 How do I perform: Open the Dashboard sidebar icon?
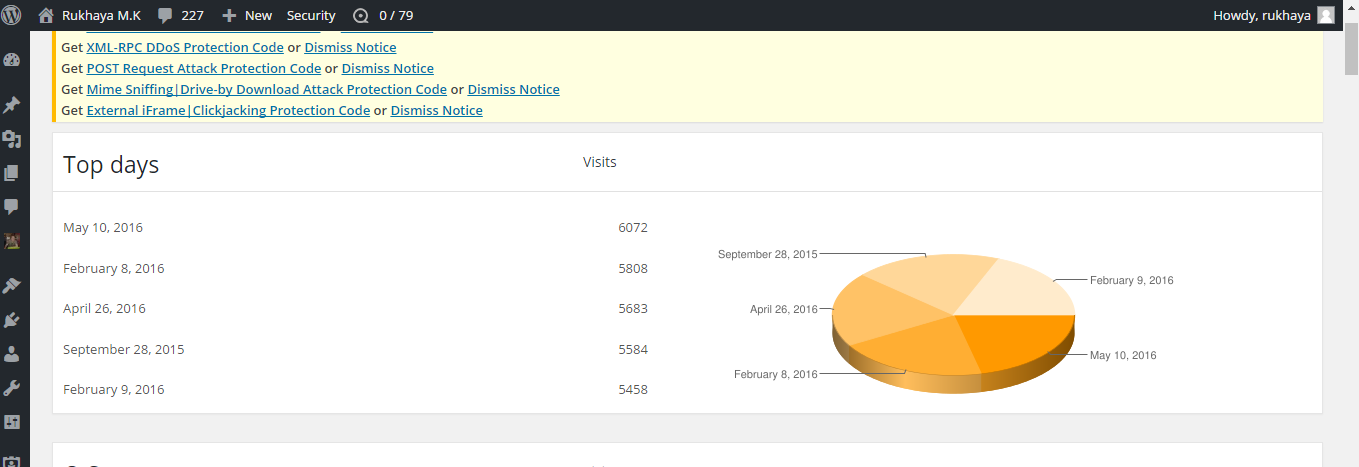[12, 60]
